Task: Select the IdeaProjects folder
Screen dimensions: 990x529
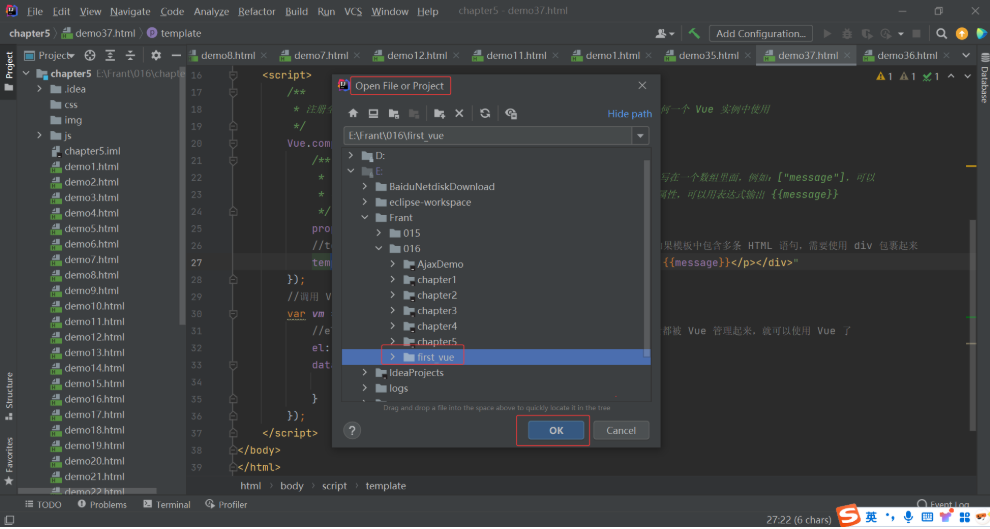Action: tap(416, 372)
